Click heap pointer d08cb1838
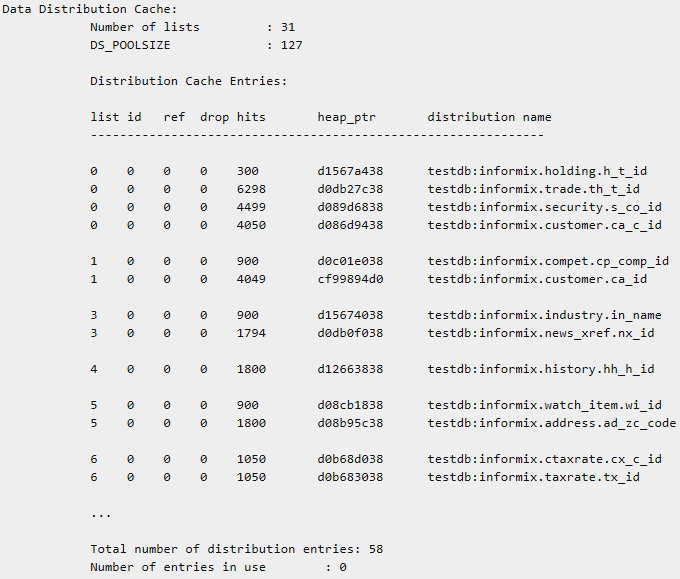This screenshot has height=579, width=680. 350,405
